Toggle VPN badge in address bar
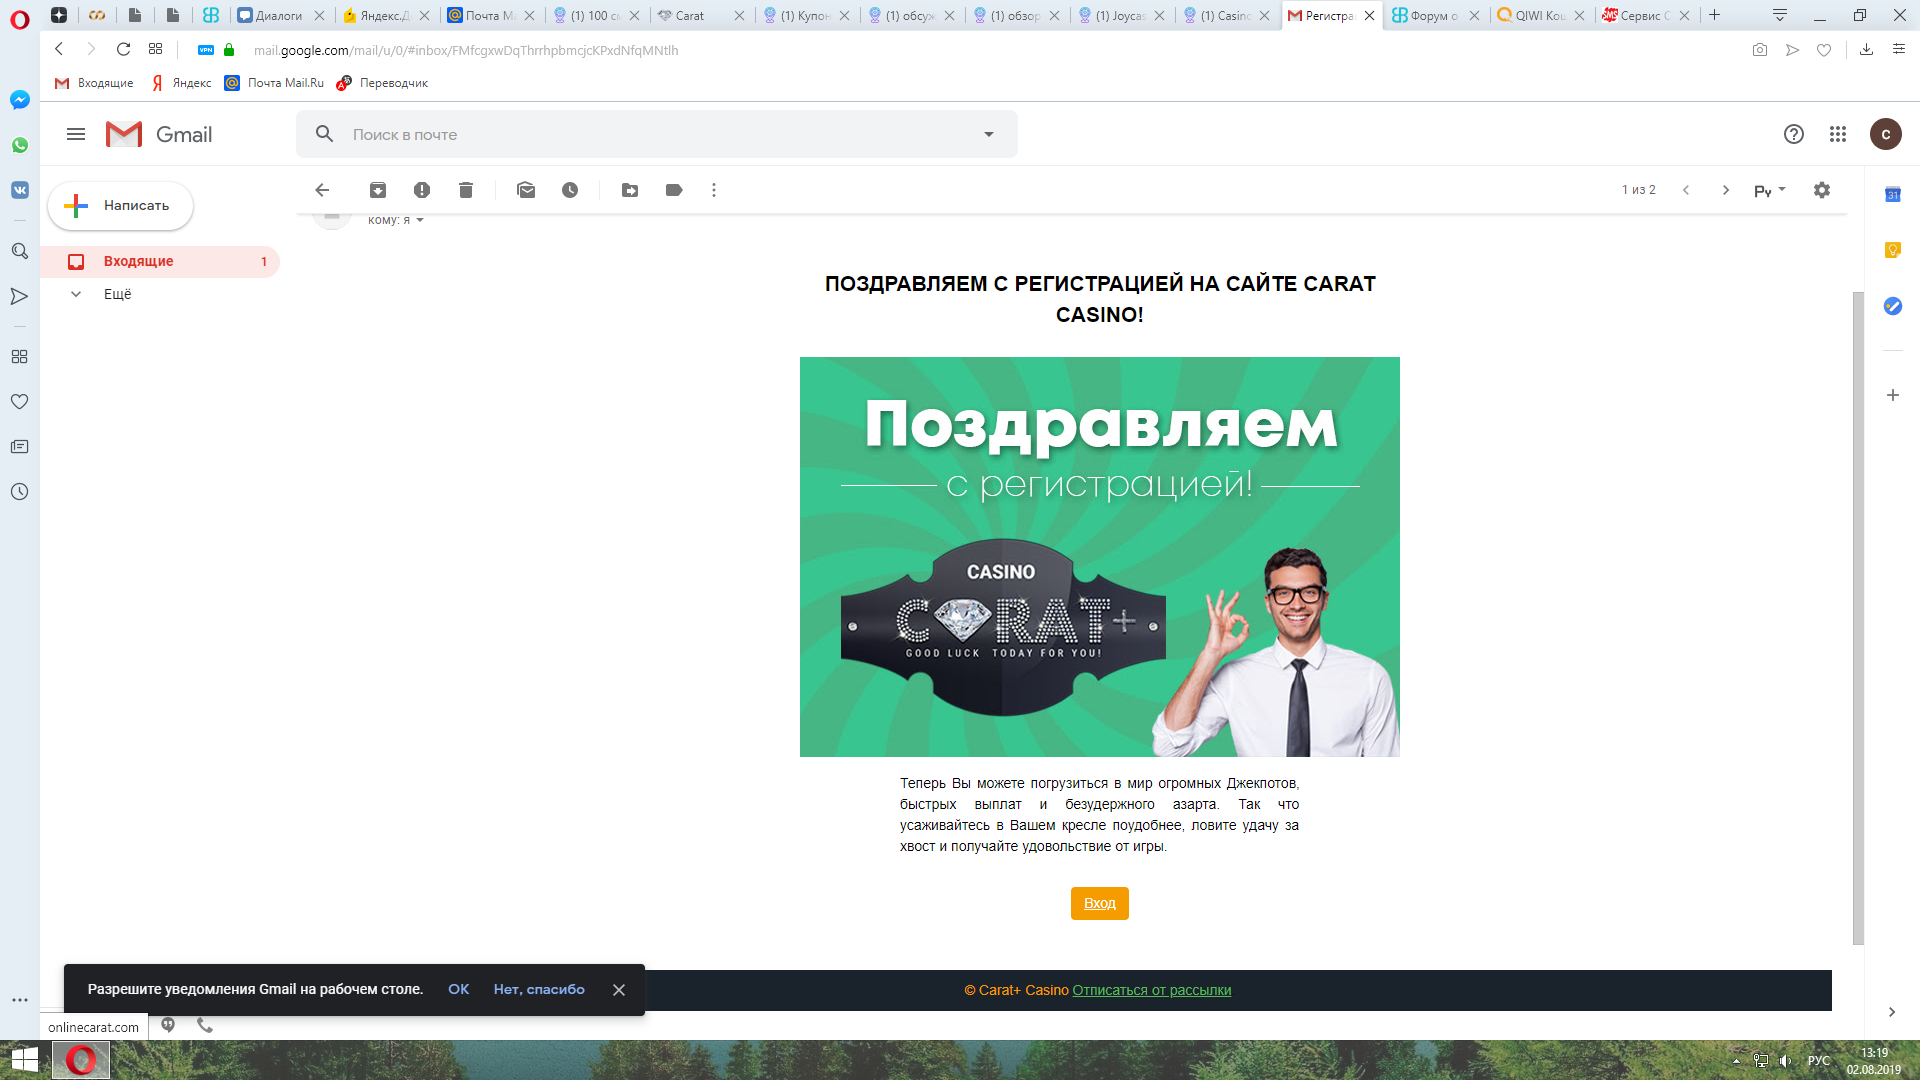 [206, 50]
